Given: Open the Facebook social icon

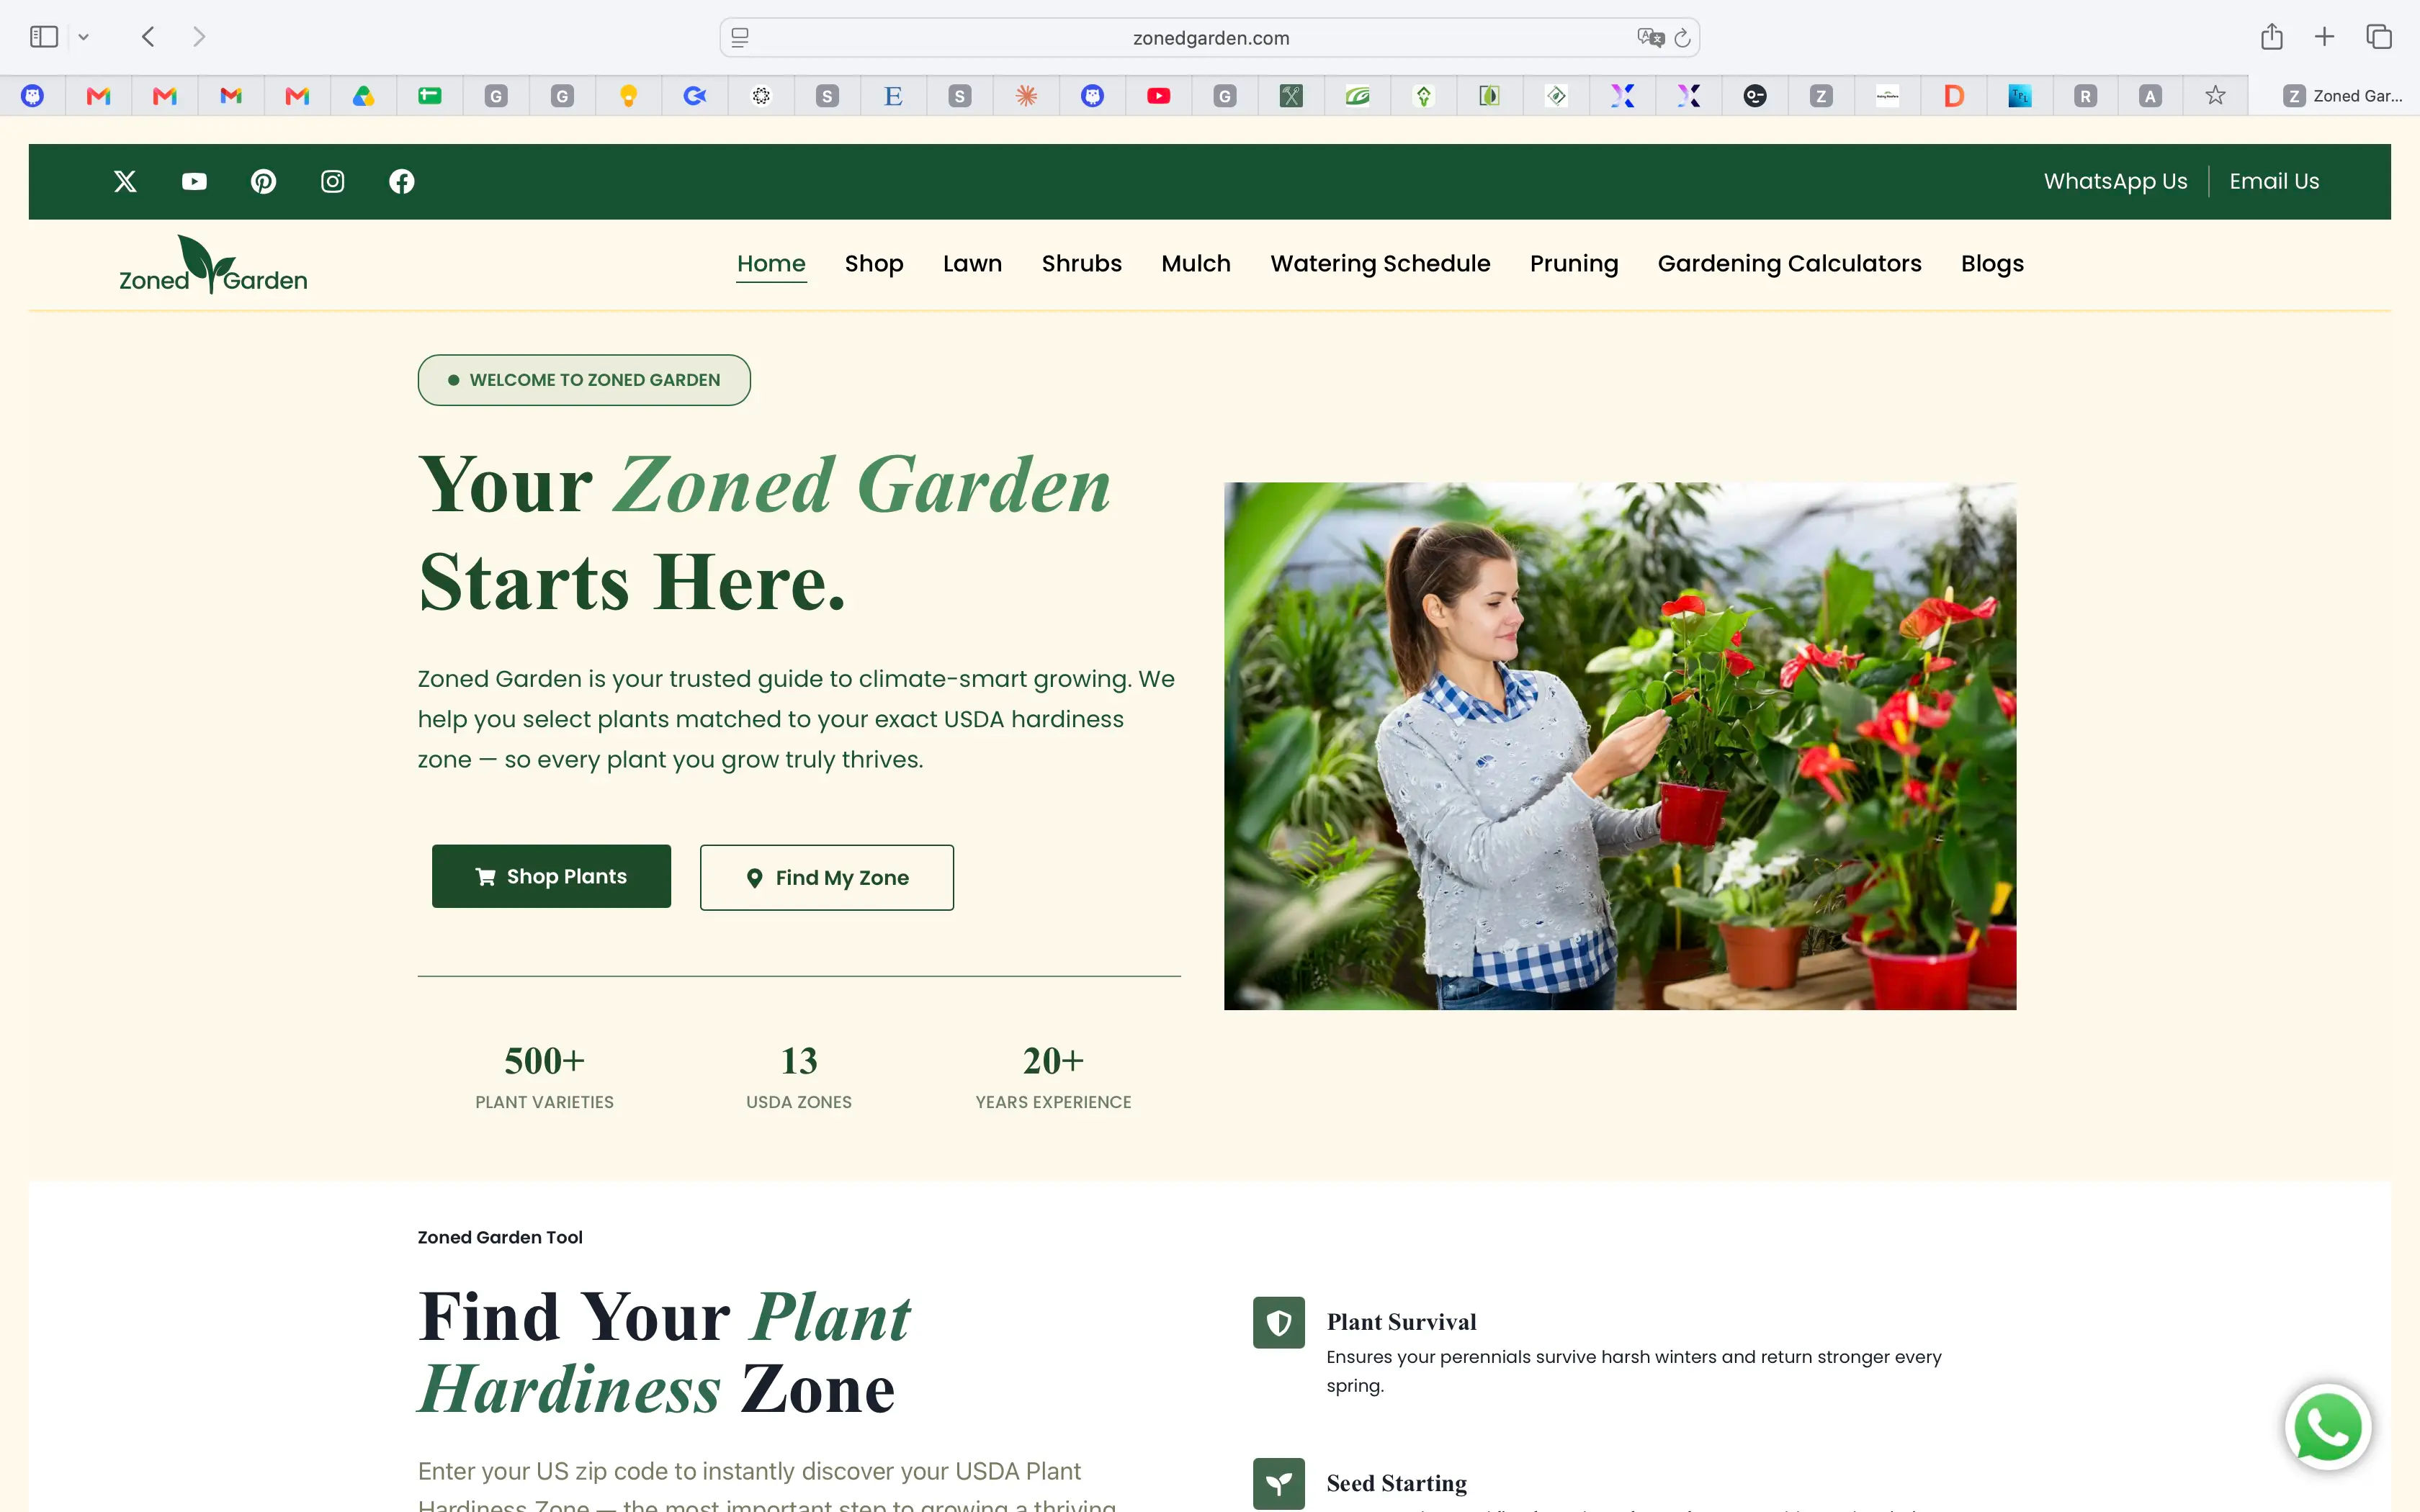Looking at the screenshot, I should tap(402, 181).
